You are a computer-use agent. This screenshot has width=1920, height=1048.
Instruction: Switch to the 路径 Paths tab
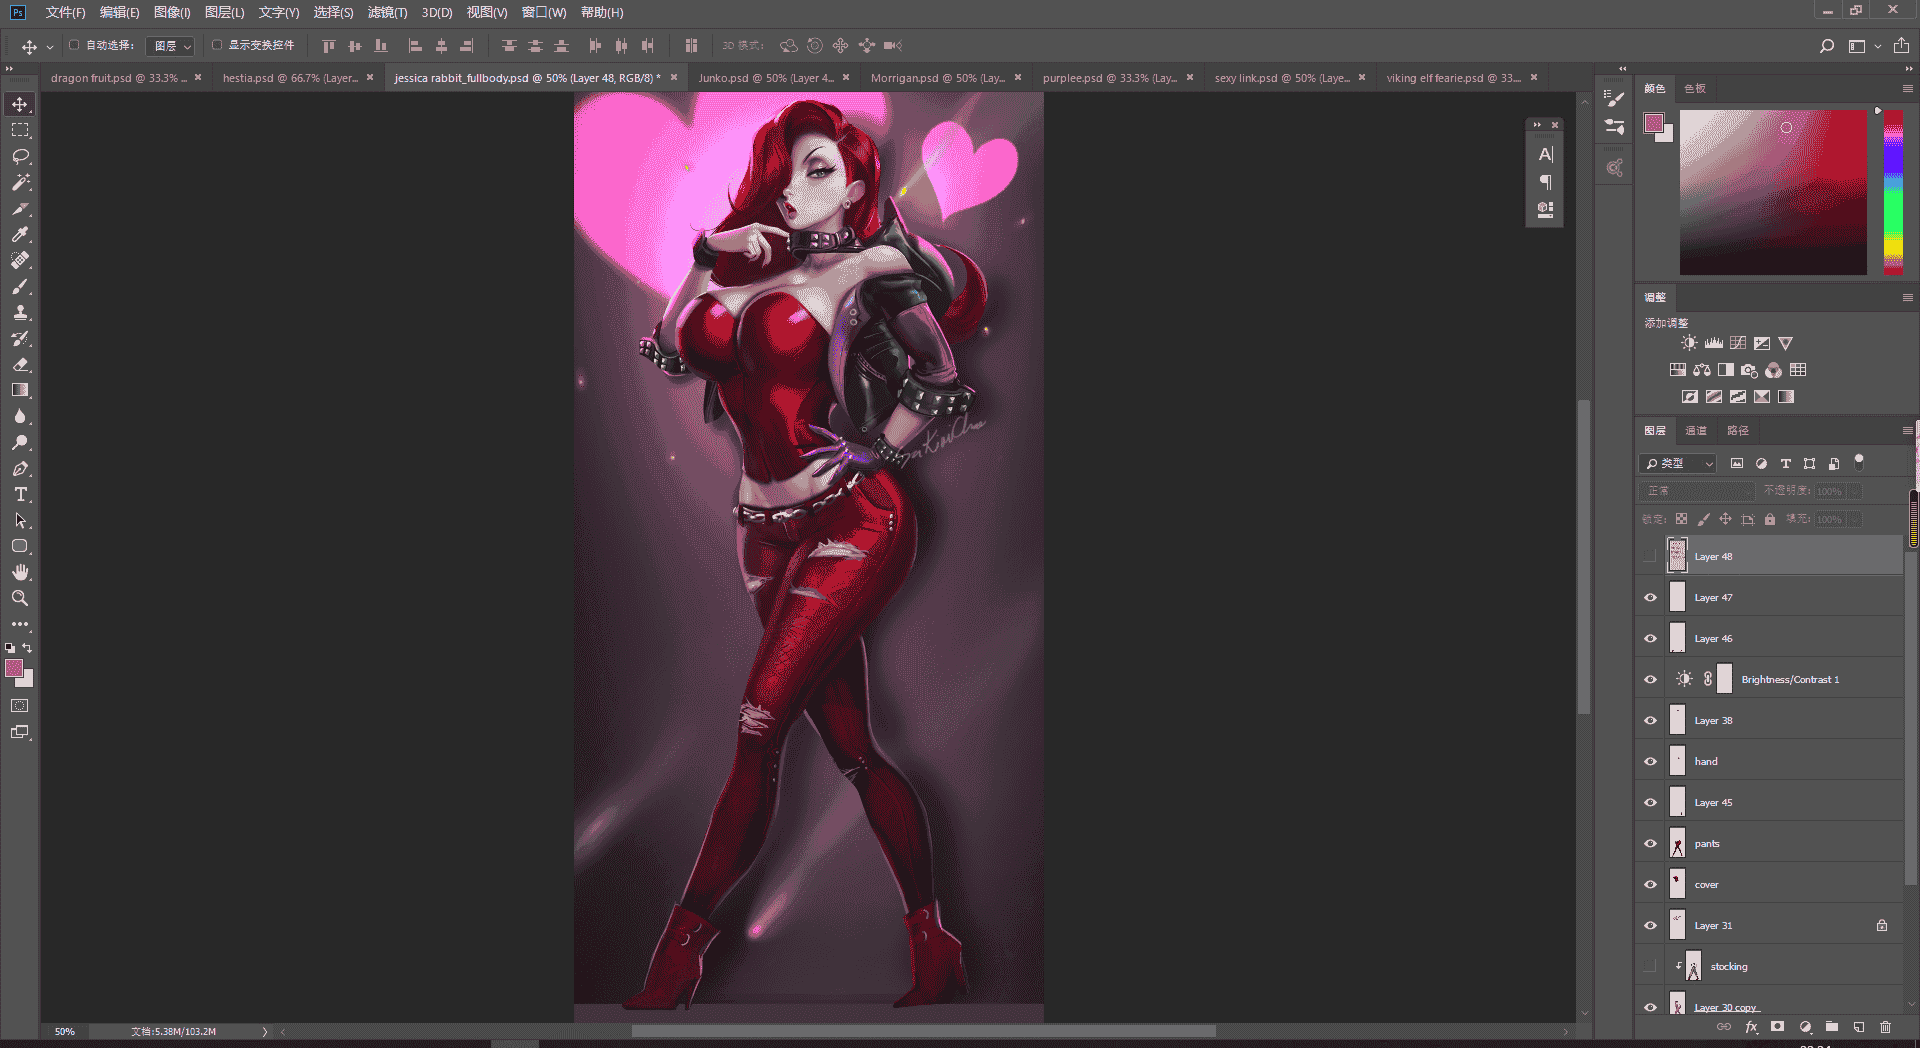1738,431
